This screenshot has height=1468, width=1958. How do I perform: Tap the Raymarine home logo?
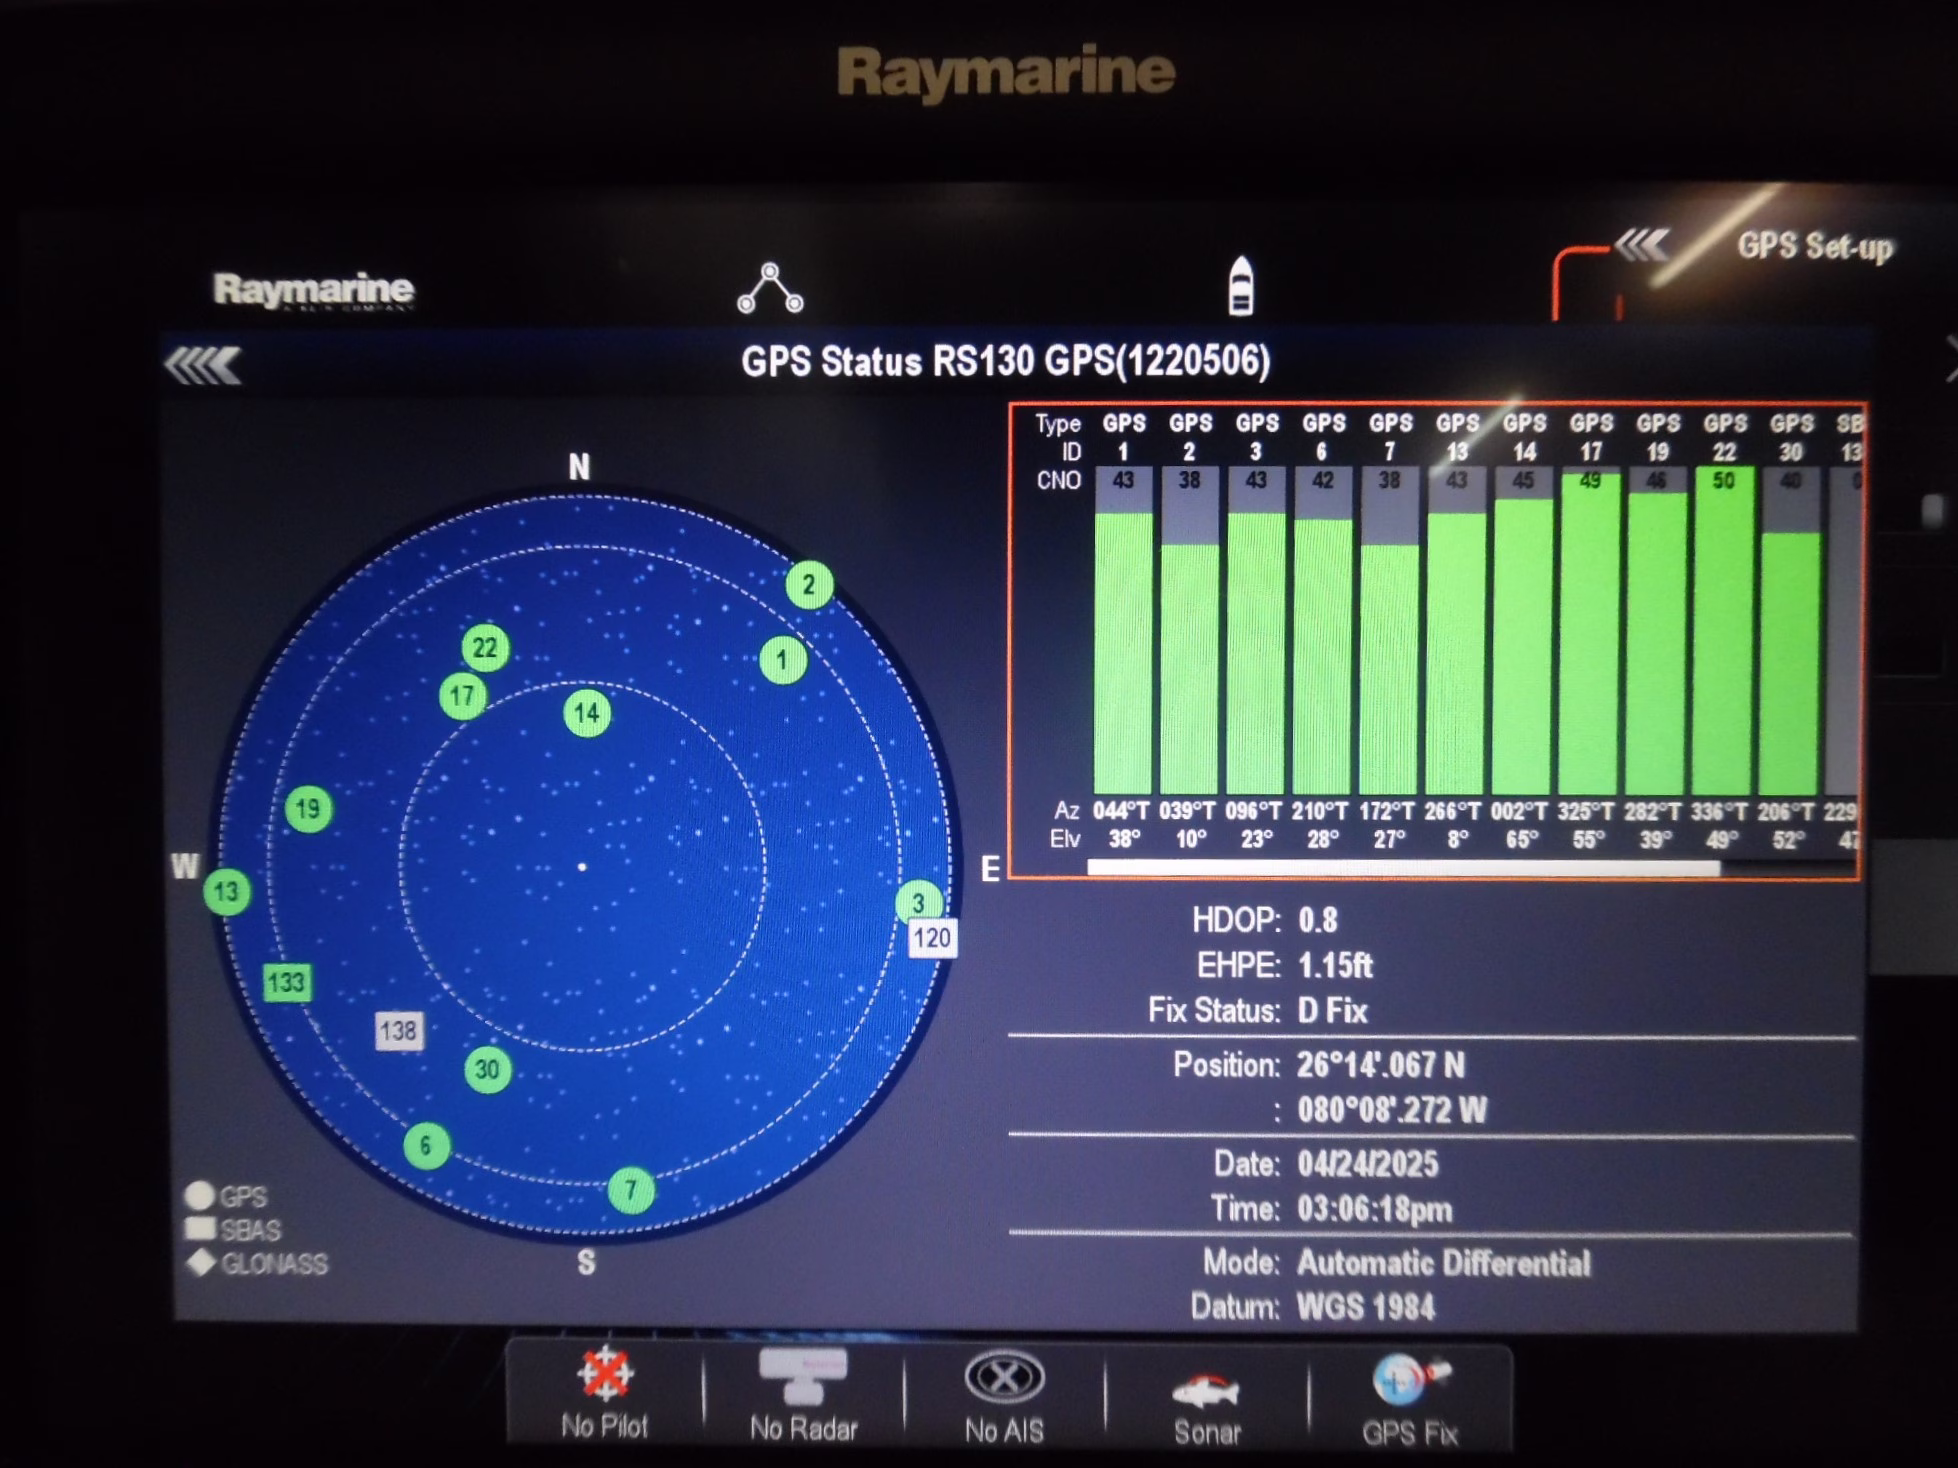[313, 290]
